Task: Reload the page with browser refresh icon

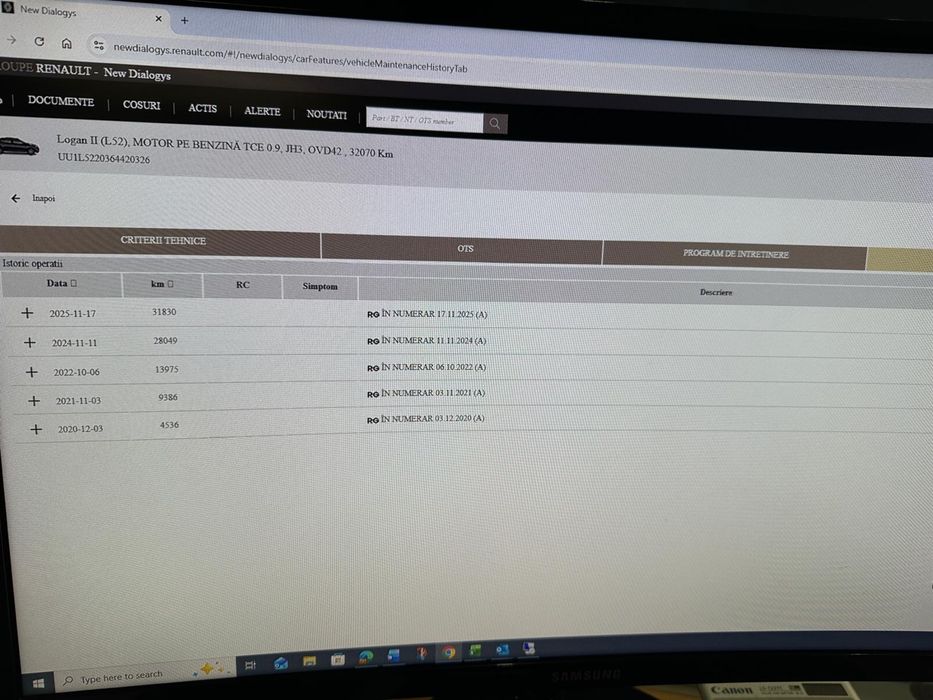Action: coord(39,41)
